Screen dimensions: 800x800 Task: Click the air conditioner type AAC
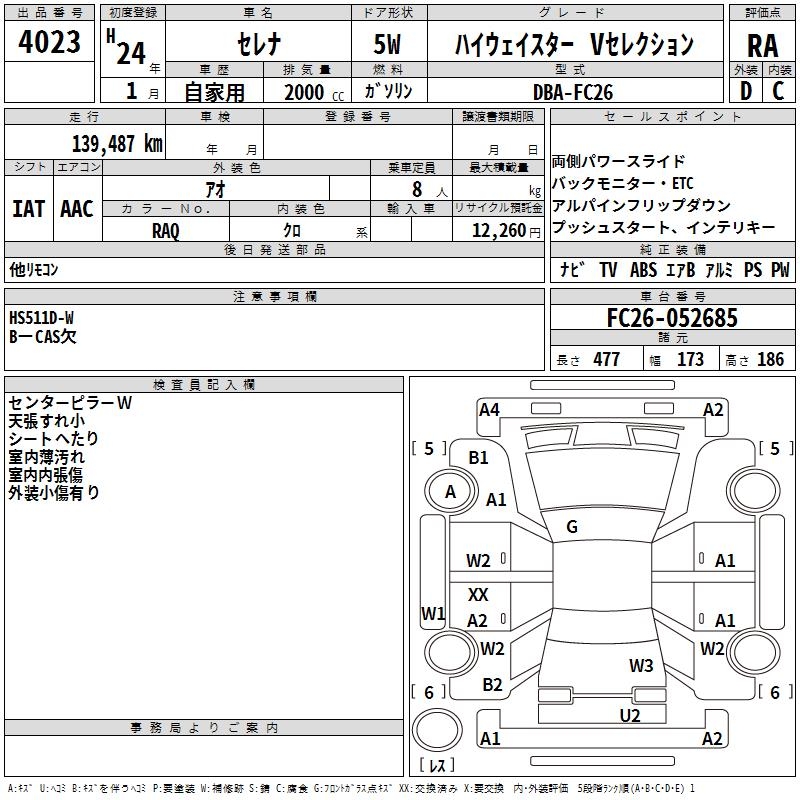tap(77, 209)
